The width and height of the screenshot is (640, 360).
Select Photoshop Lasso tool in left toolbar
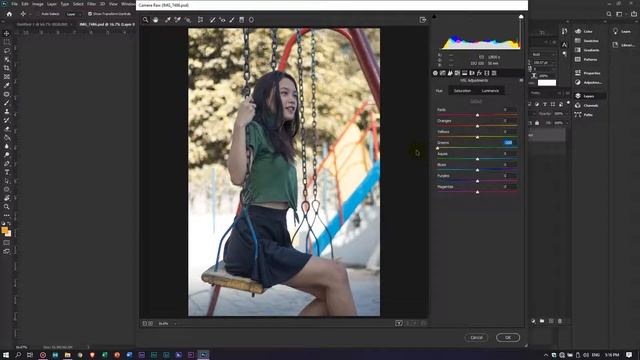point(7,51)
